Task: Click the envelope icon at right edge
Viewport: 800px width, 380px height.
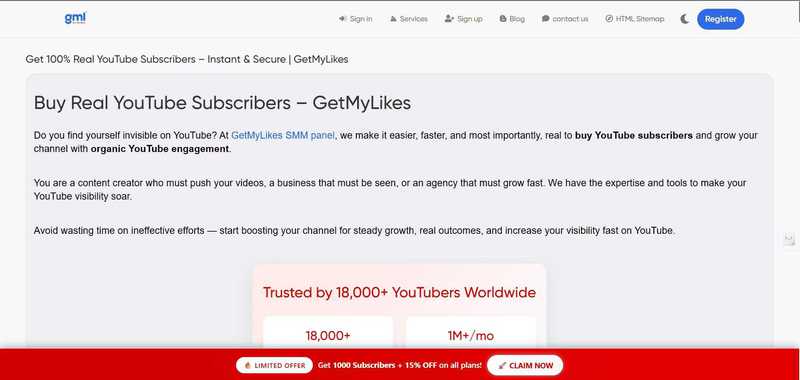Action: [789, 238]
